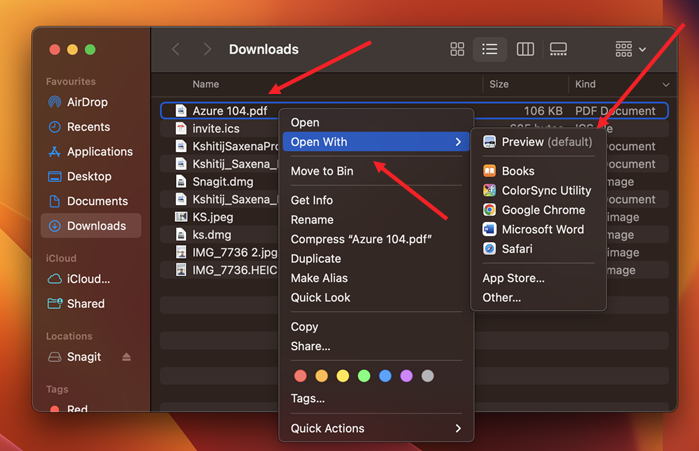Toggle sort order chevron in Kind header

666,84
